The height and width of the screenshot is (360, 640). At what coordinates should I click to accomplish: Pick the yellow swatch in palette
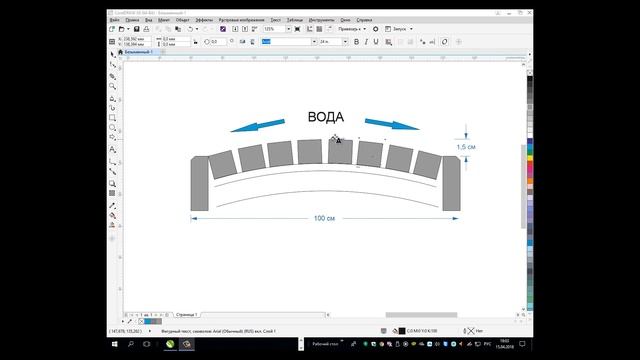(x=530, y=158)
